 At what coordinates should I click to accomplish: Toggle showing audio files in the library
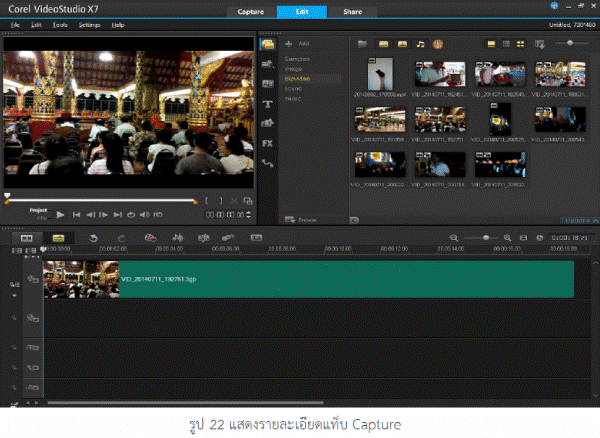click(x=420, y=44)
